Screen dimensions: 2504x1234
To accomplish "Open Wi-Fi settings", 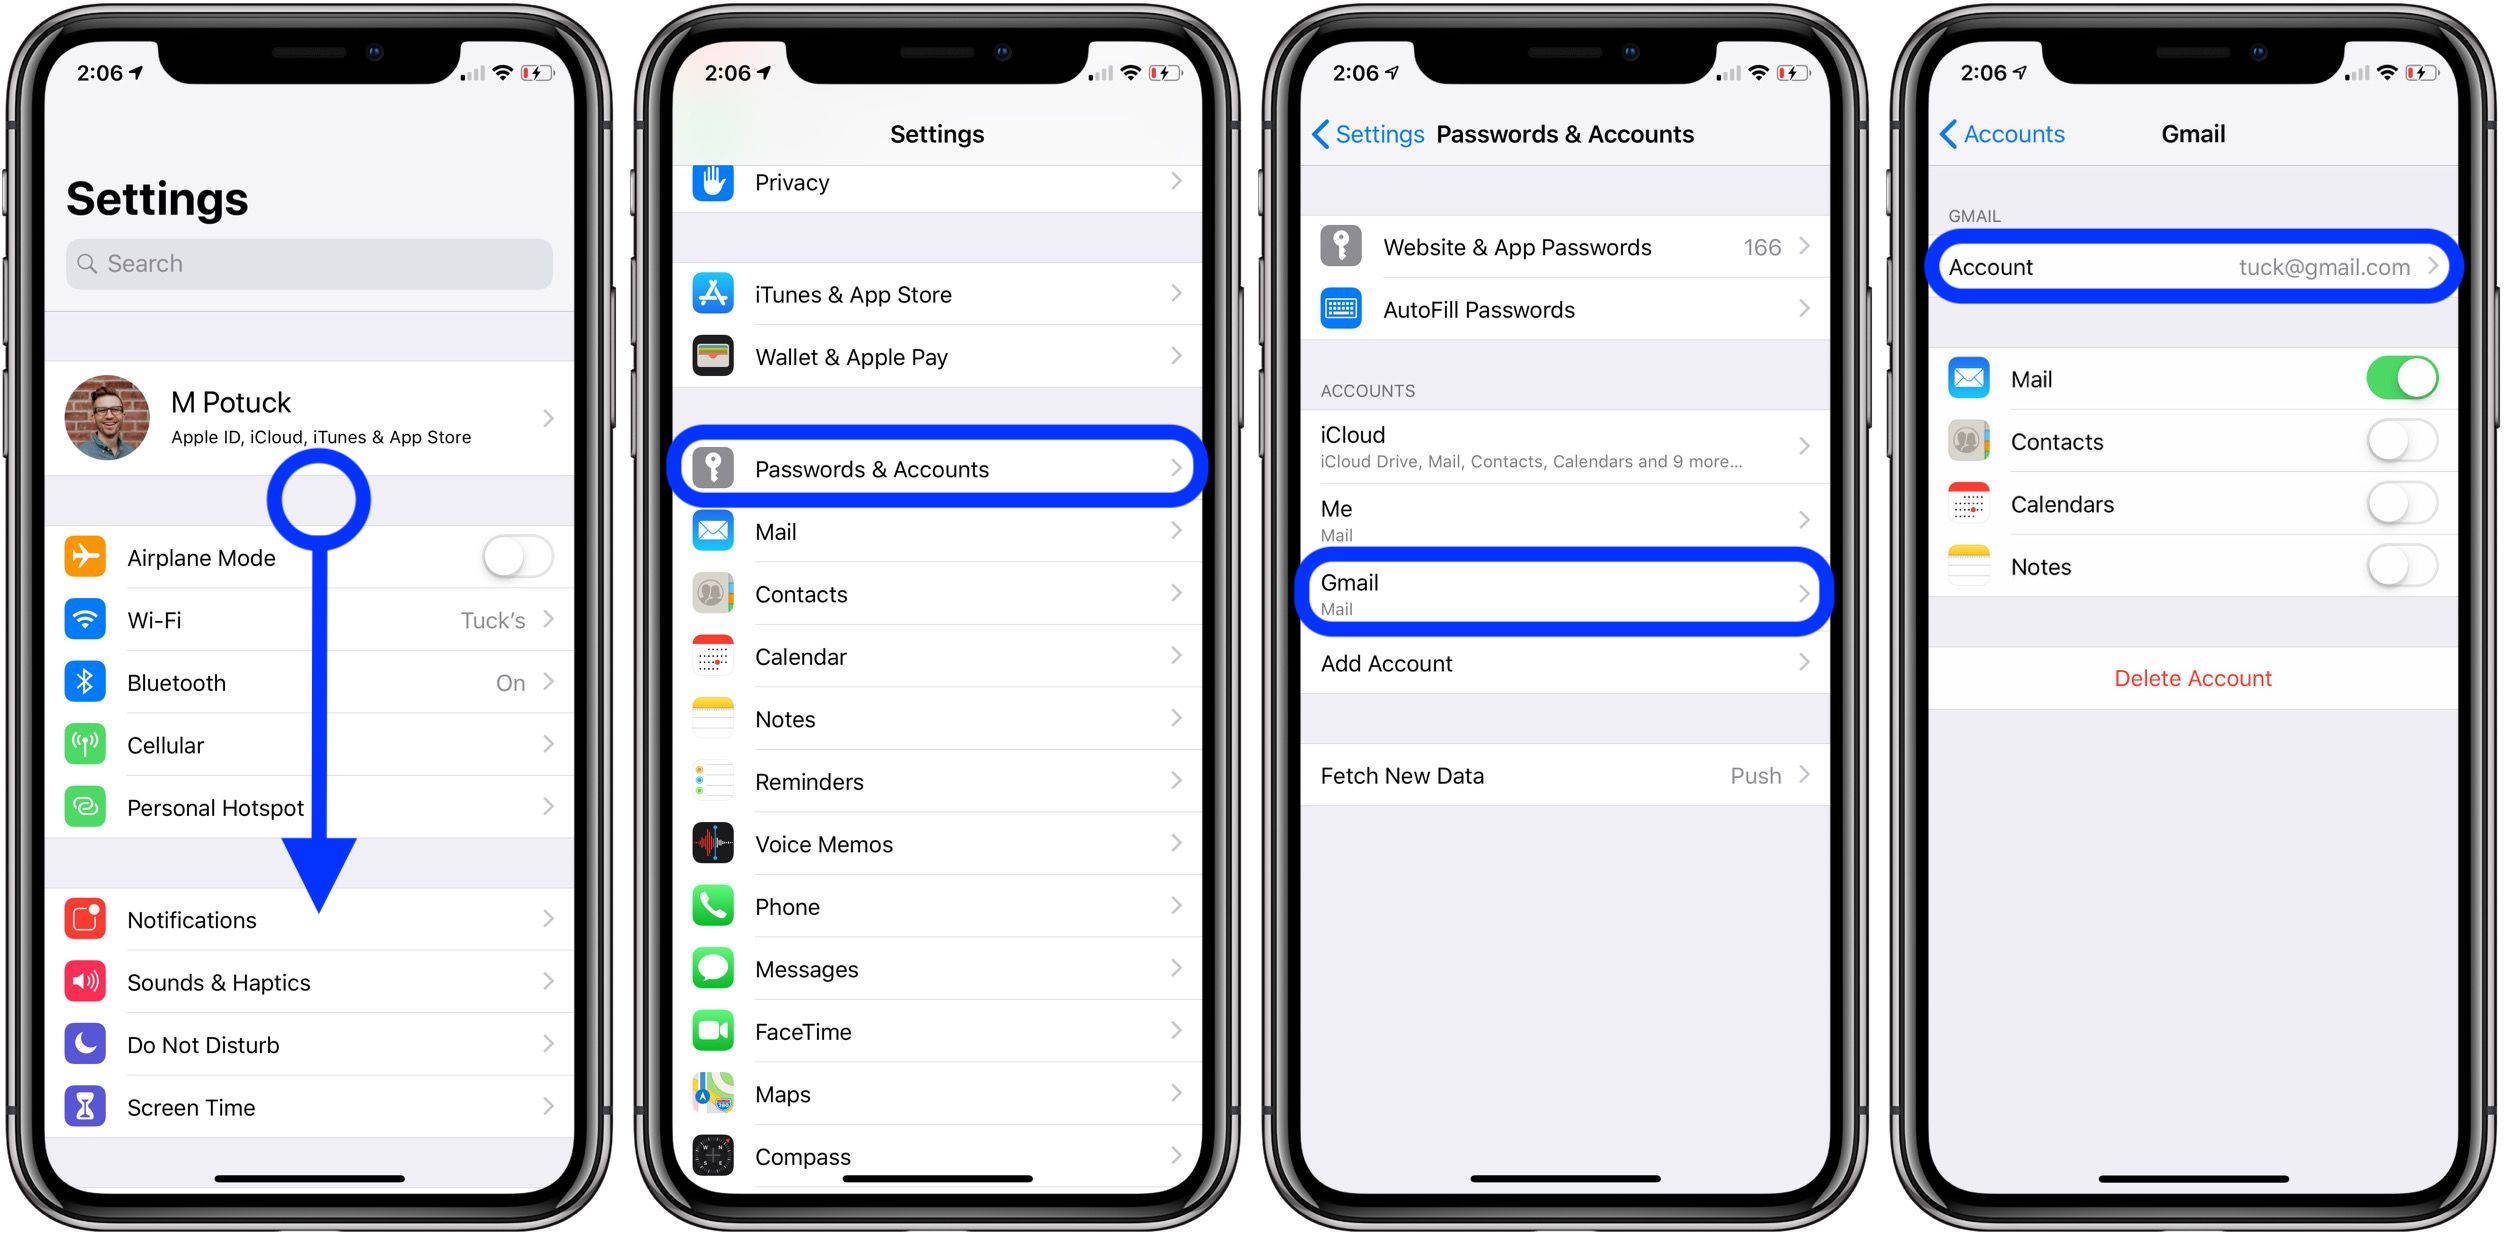I will (x=311, y=623).
